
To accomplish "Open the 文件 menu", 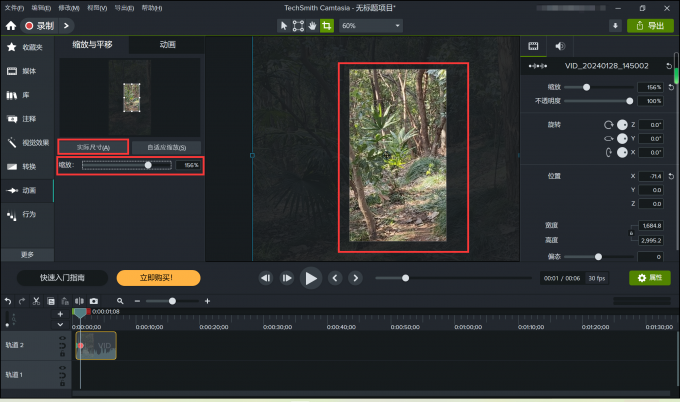I will tap(14, 7).
